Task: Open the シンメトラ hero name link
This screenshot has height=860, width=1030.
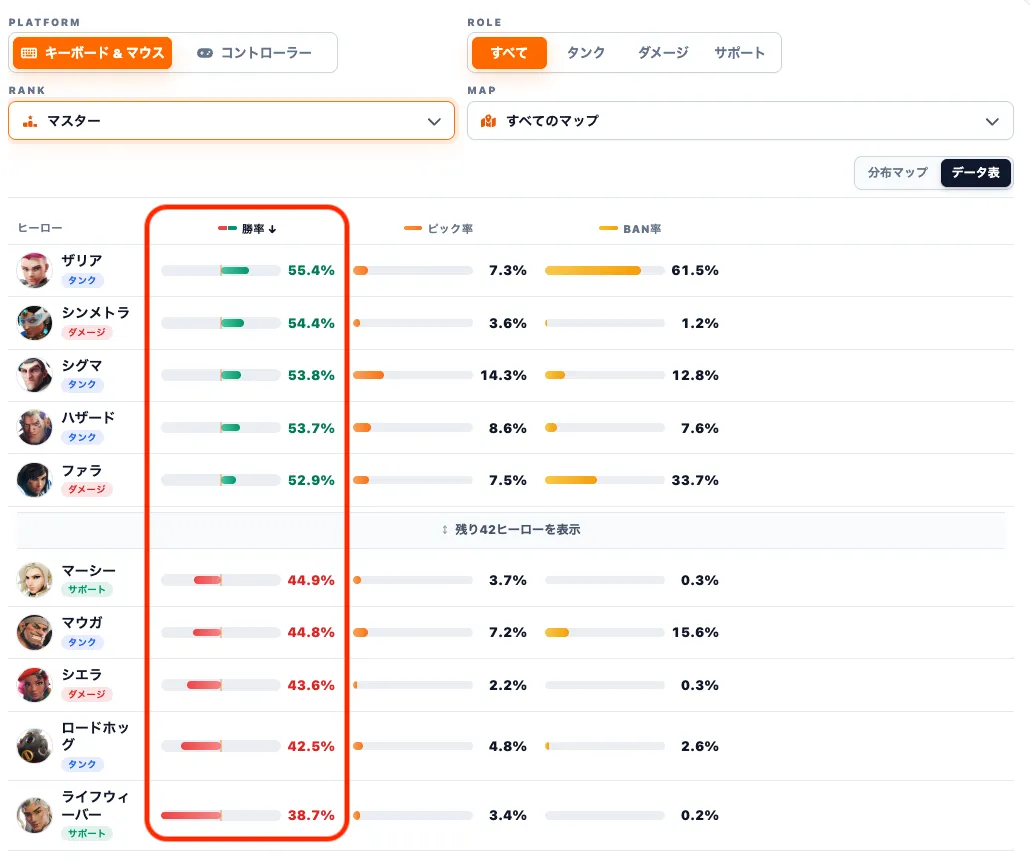Action: click(96, 313)
